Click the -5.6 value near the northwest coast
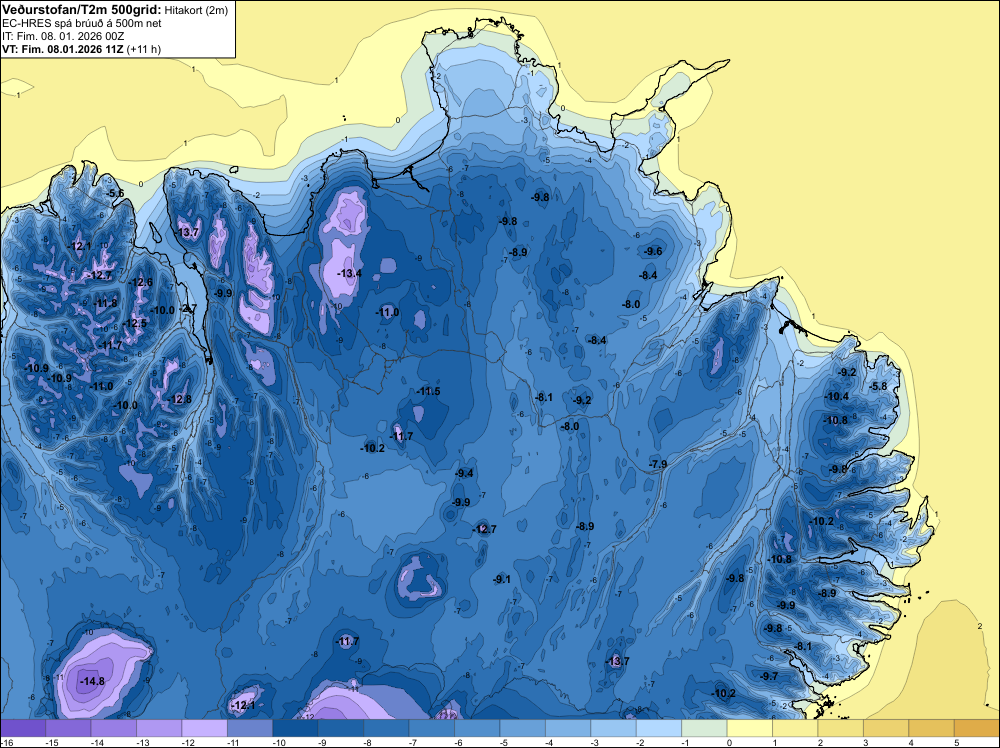The width and height of the screenshot is (1000, 748). click(x=115, y=193)
